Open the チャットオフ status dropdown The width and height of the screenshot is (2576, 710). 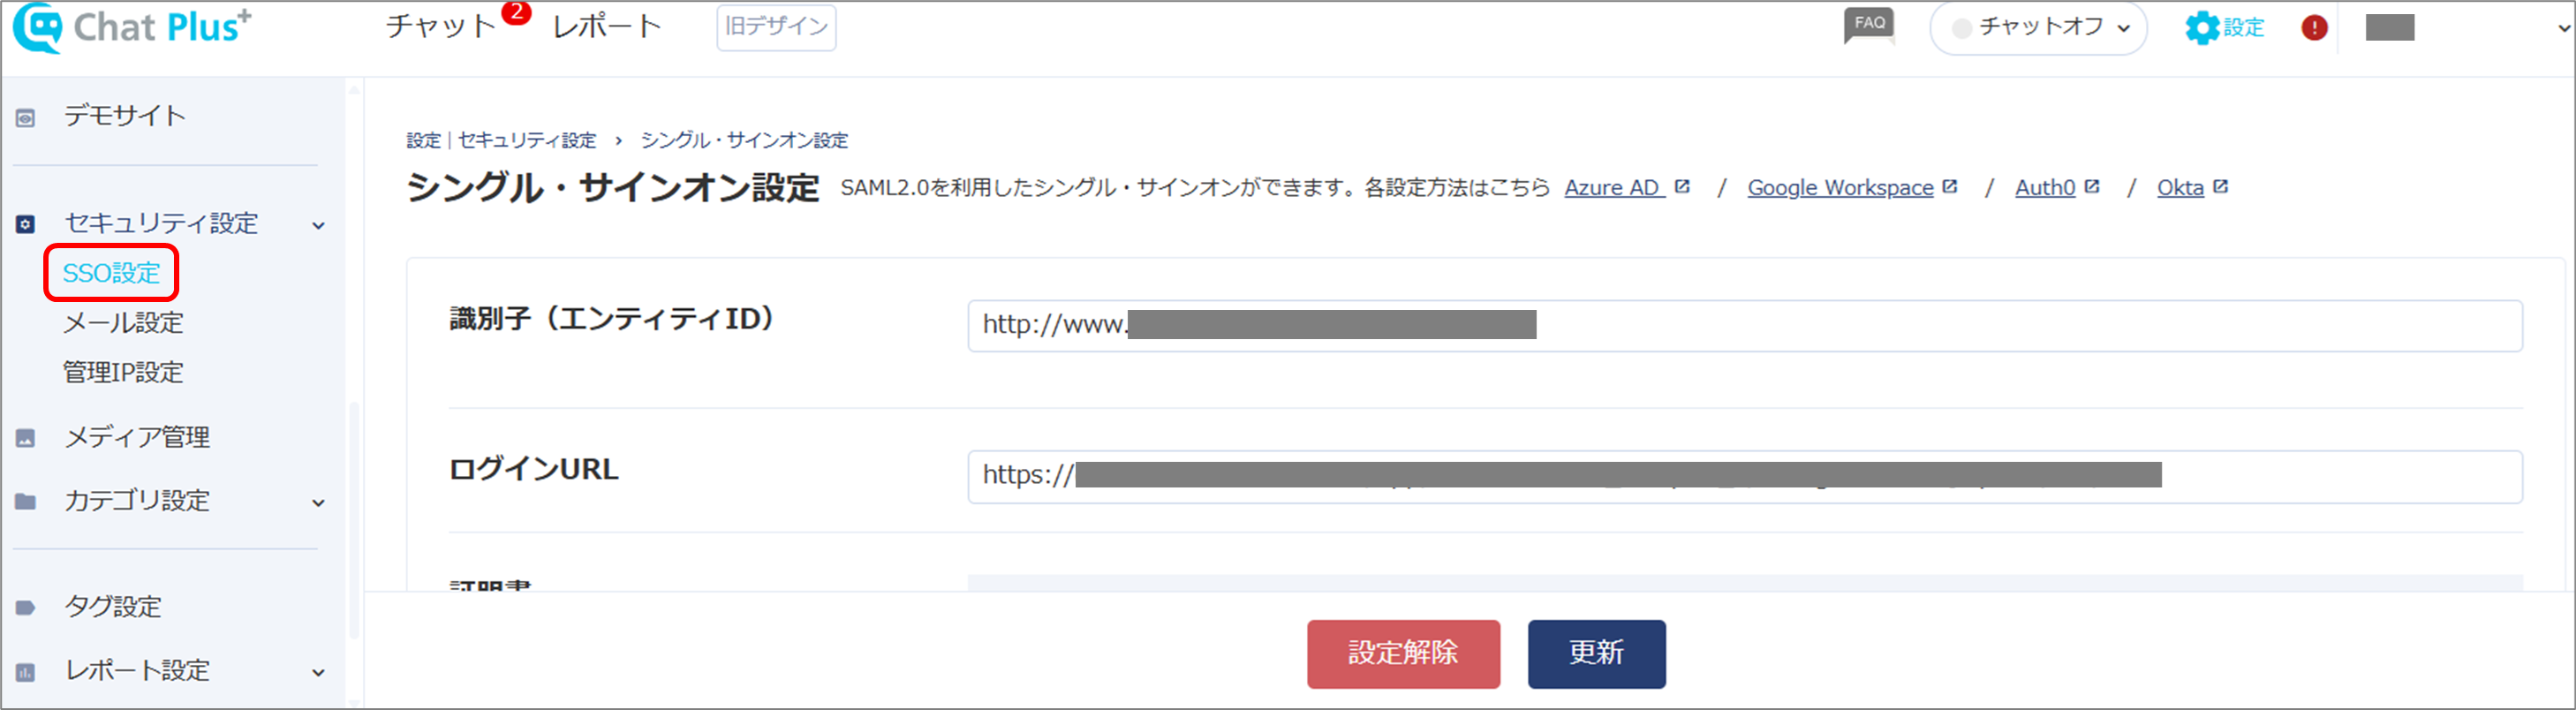click(2038, 28)
